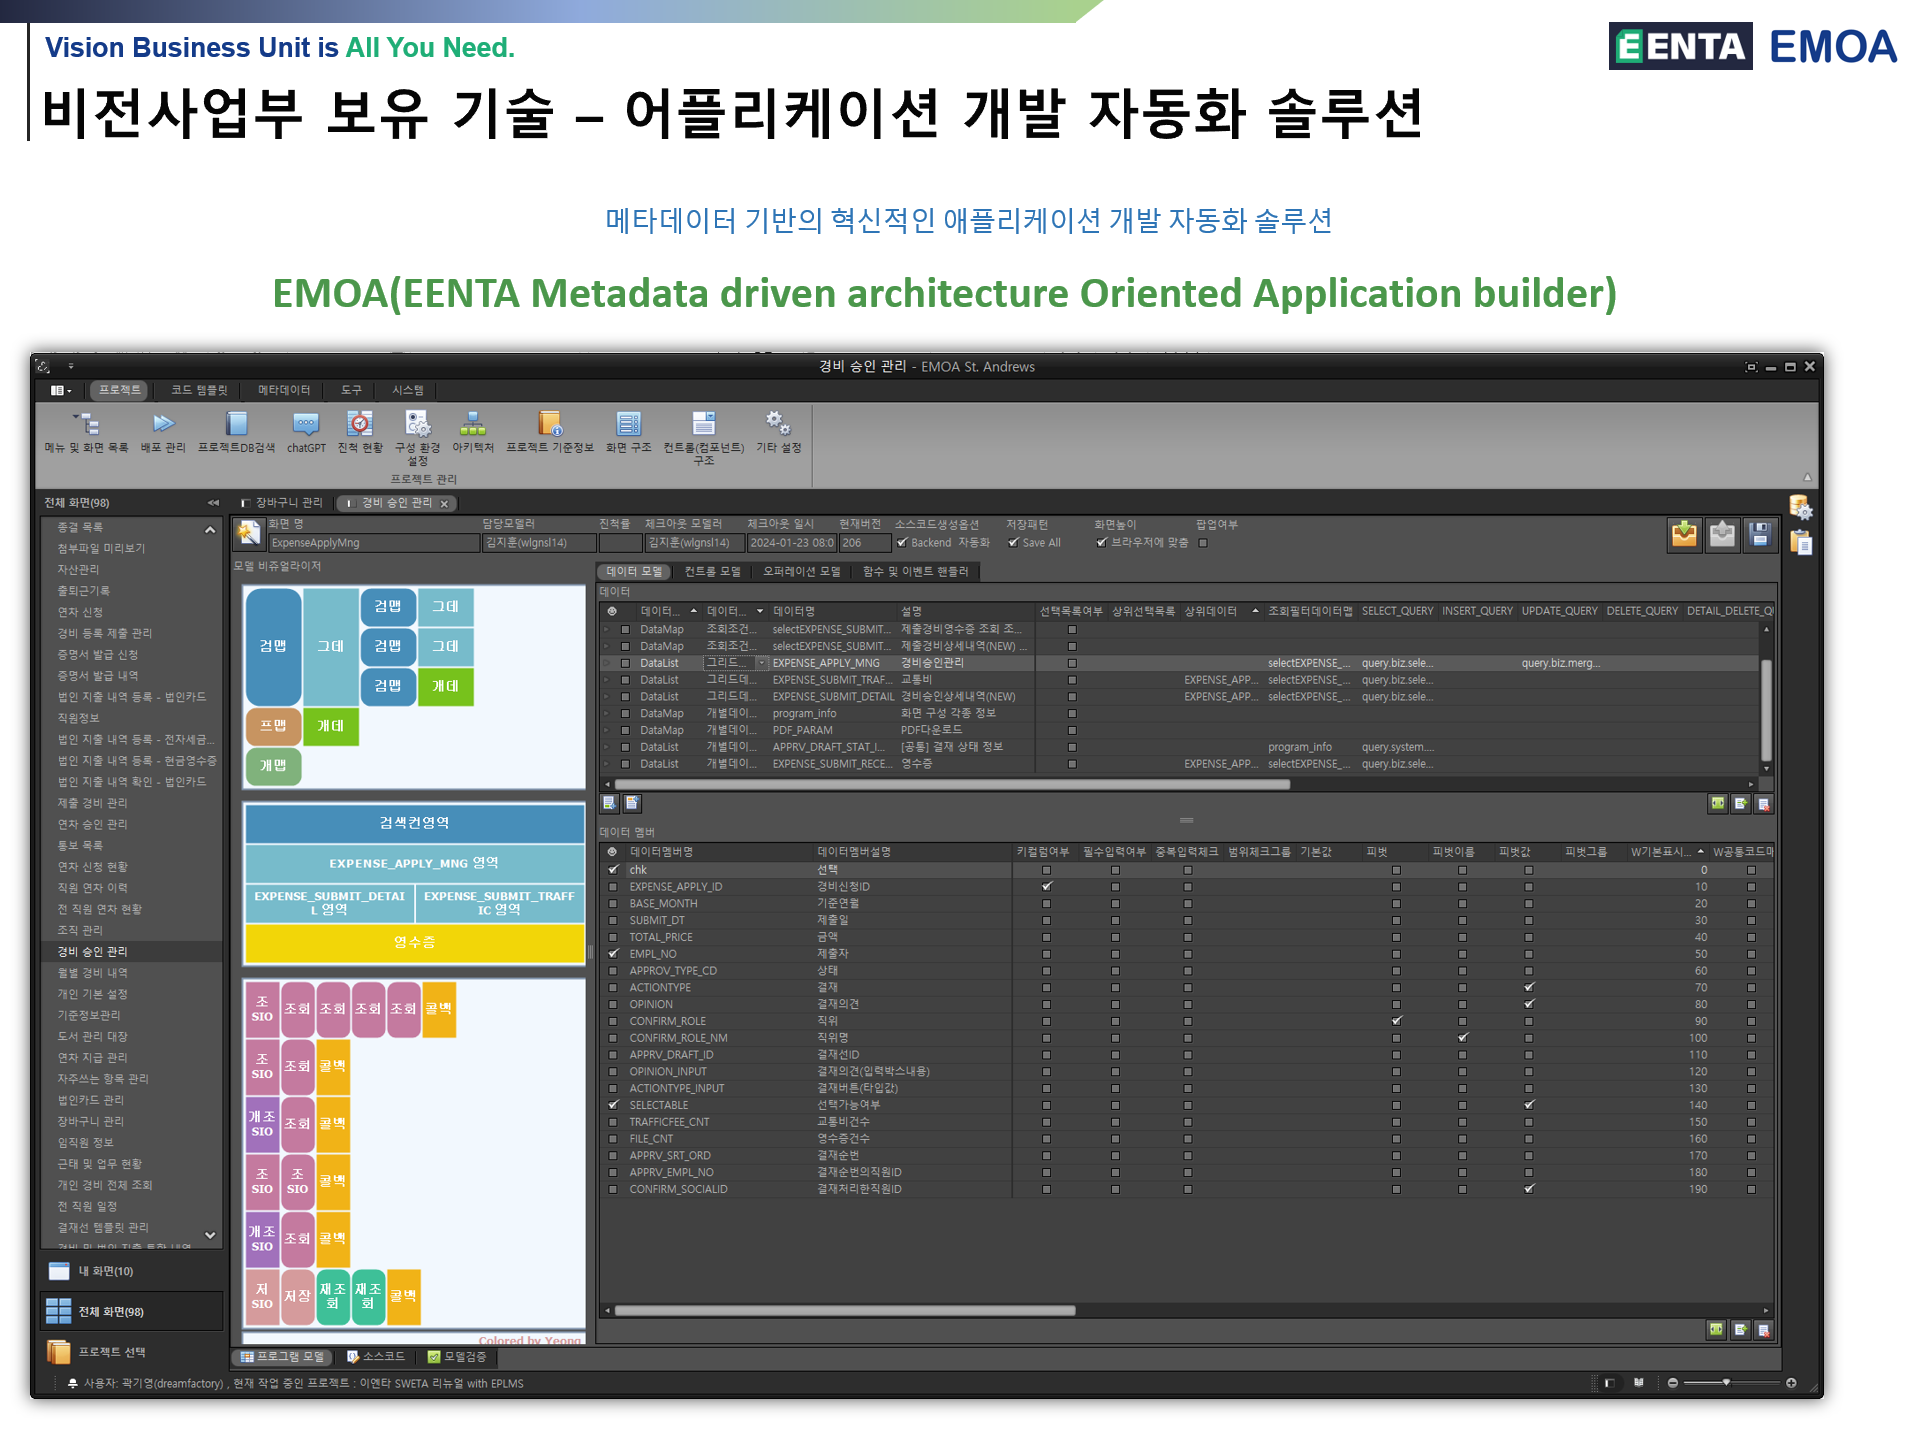This screenshot has height=1435, width=1921.
Task: Open the 아키텍처 icon
Action: [473, 432]
